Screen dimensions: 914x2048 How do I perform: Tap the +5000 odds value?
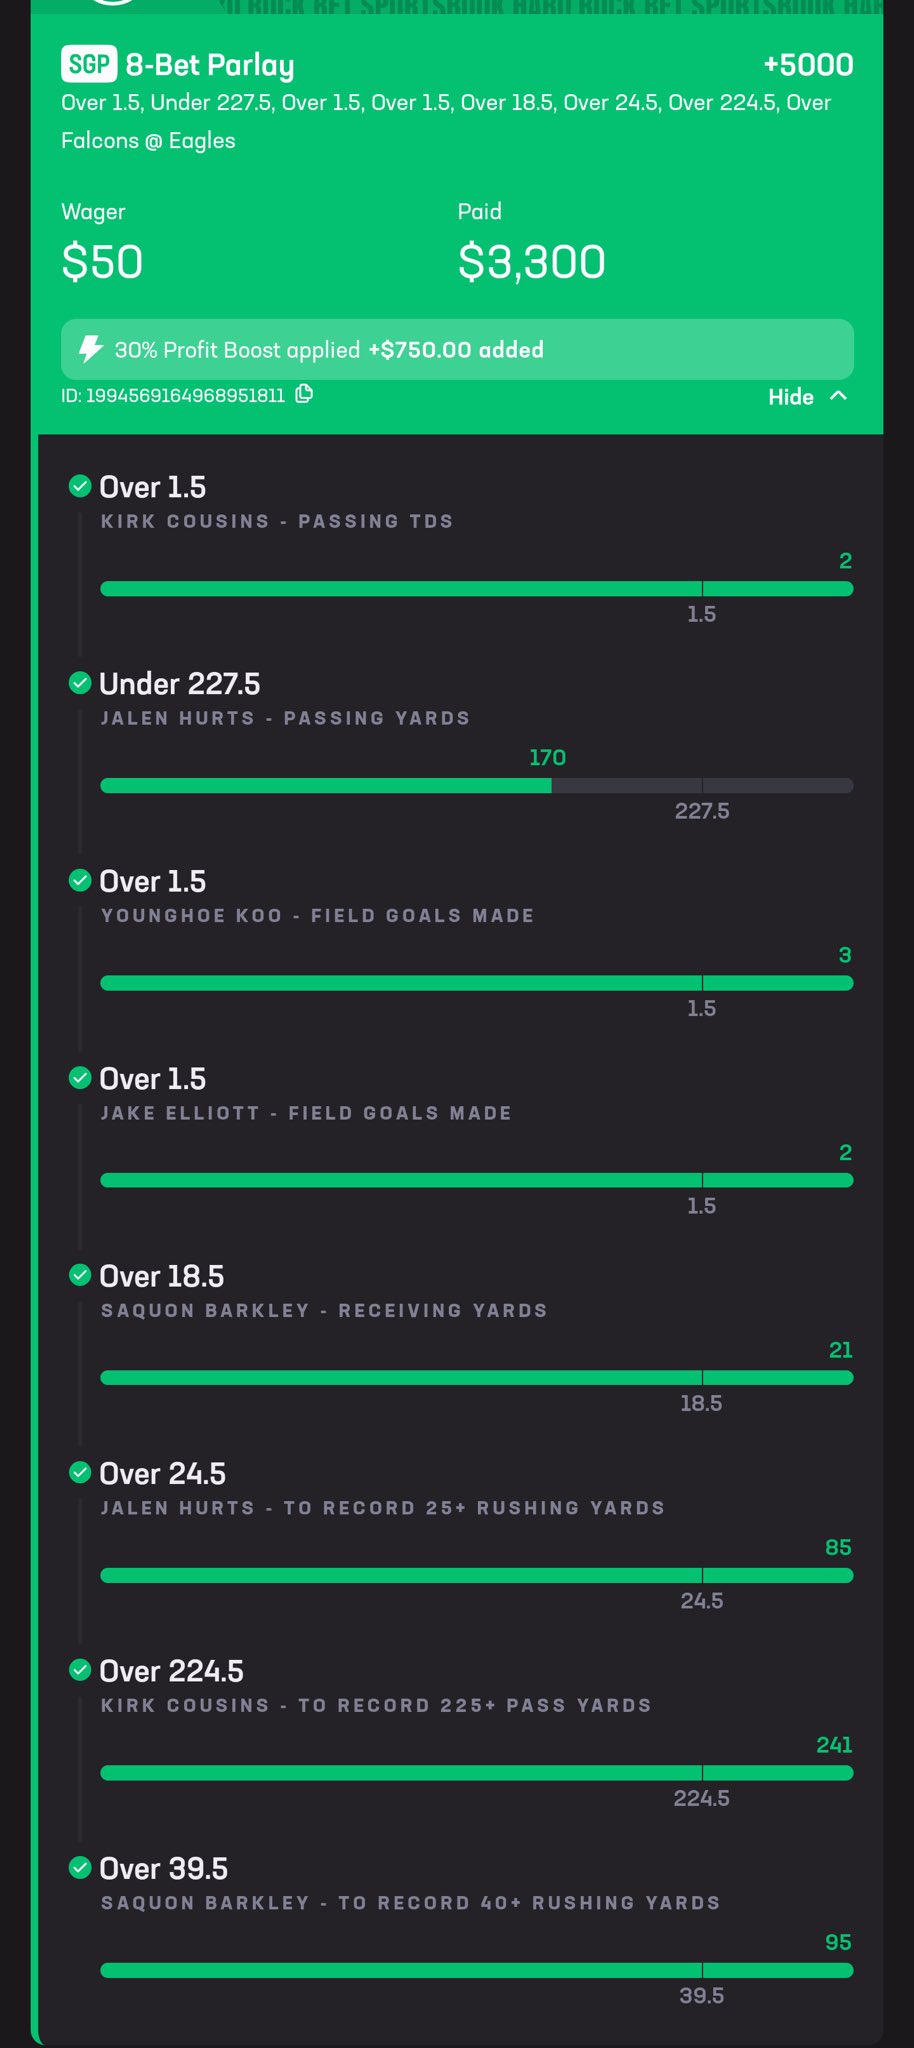click(808, 65)
